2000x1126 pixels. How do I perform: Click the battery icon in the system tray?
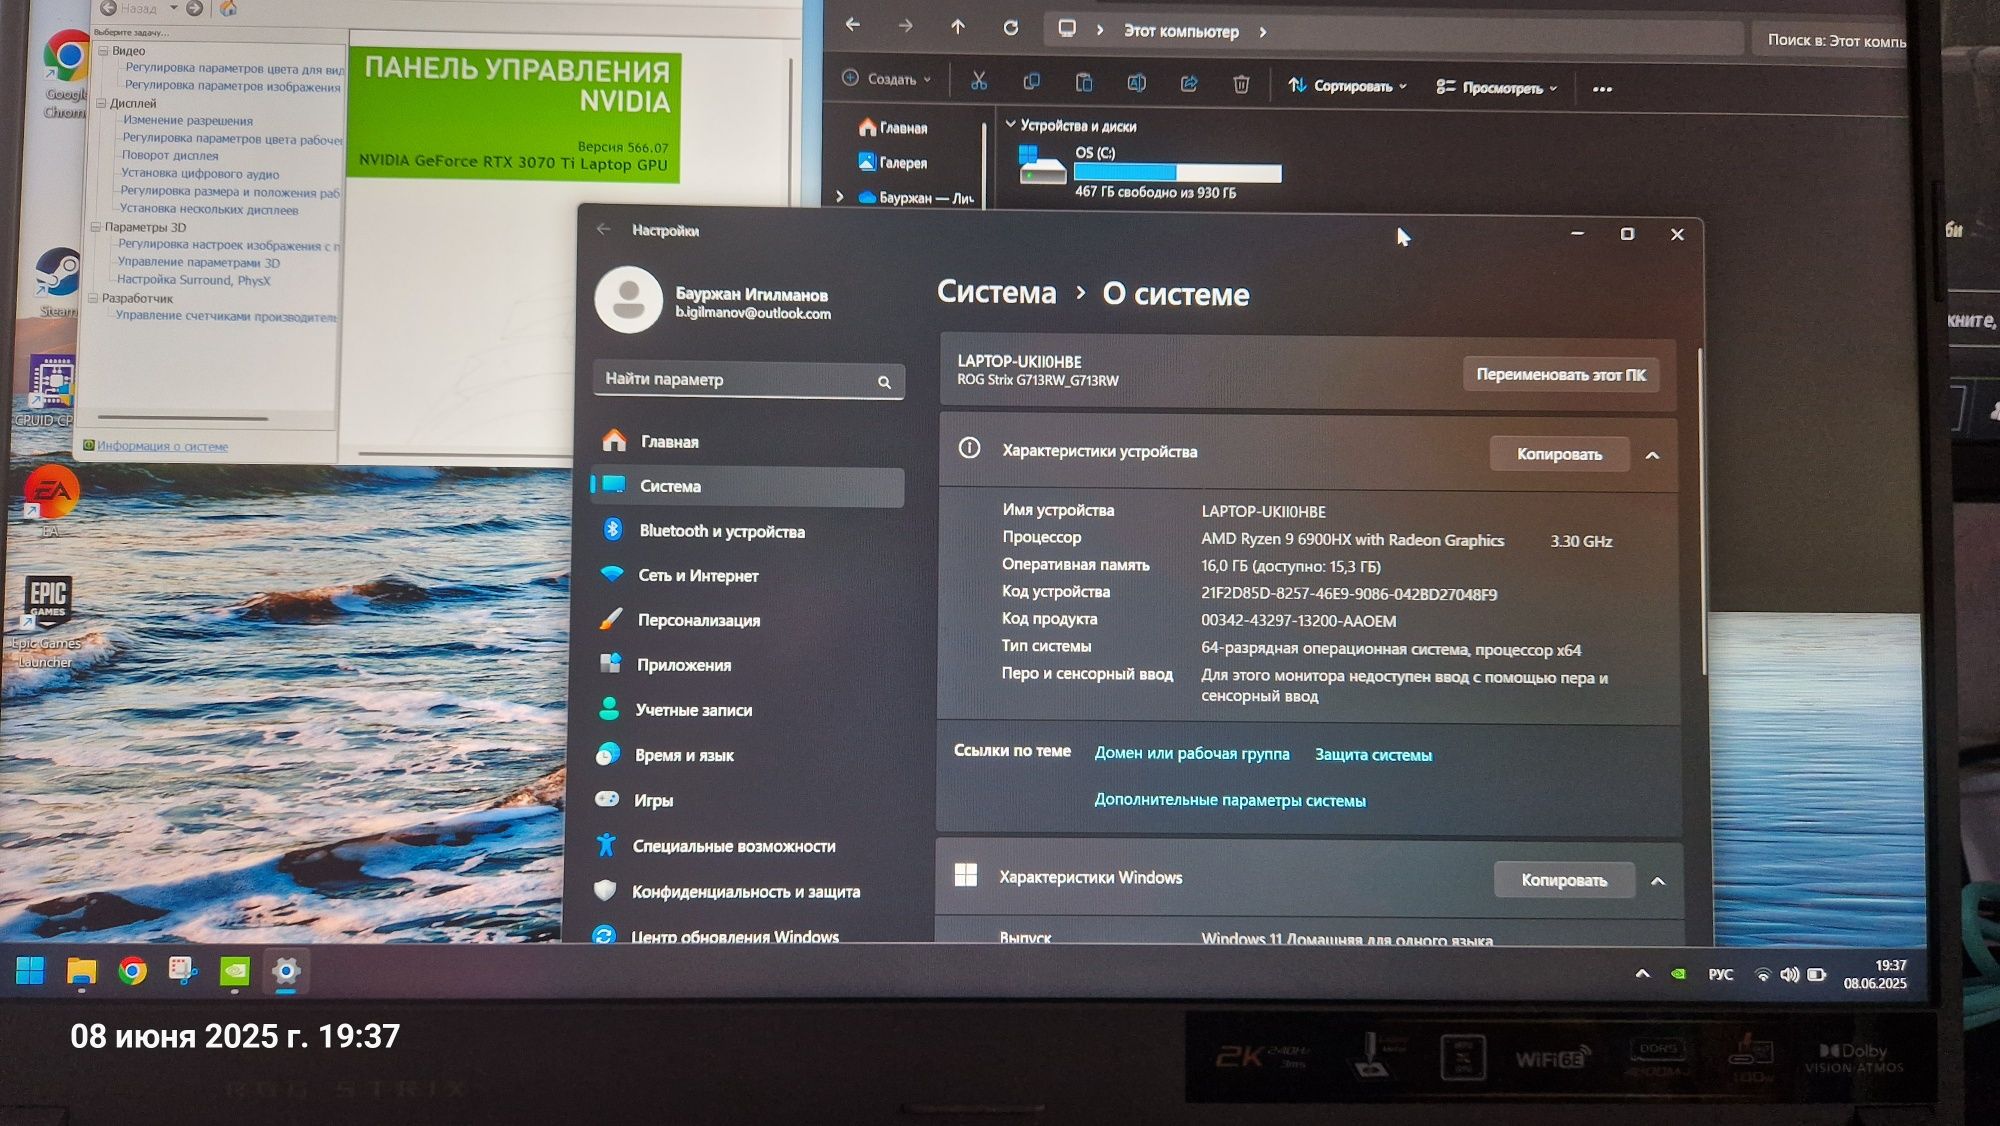click(x=1817, y=974)
